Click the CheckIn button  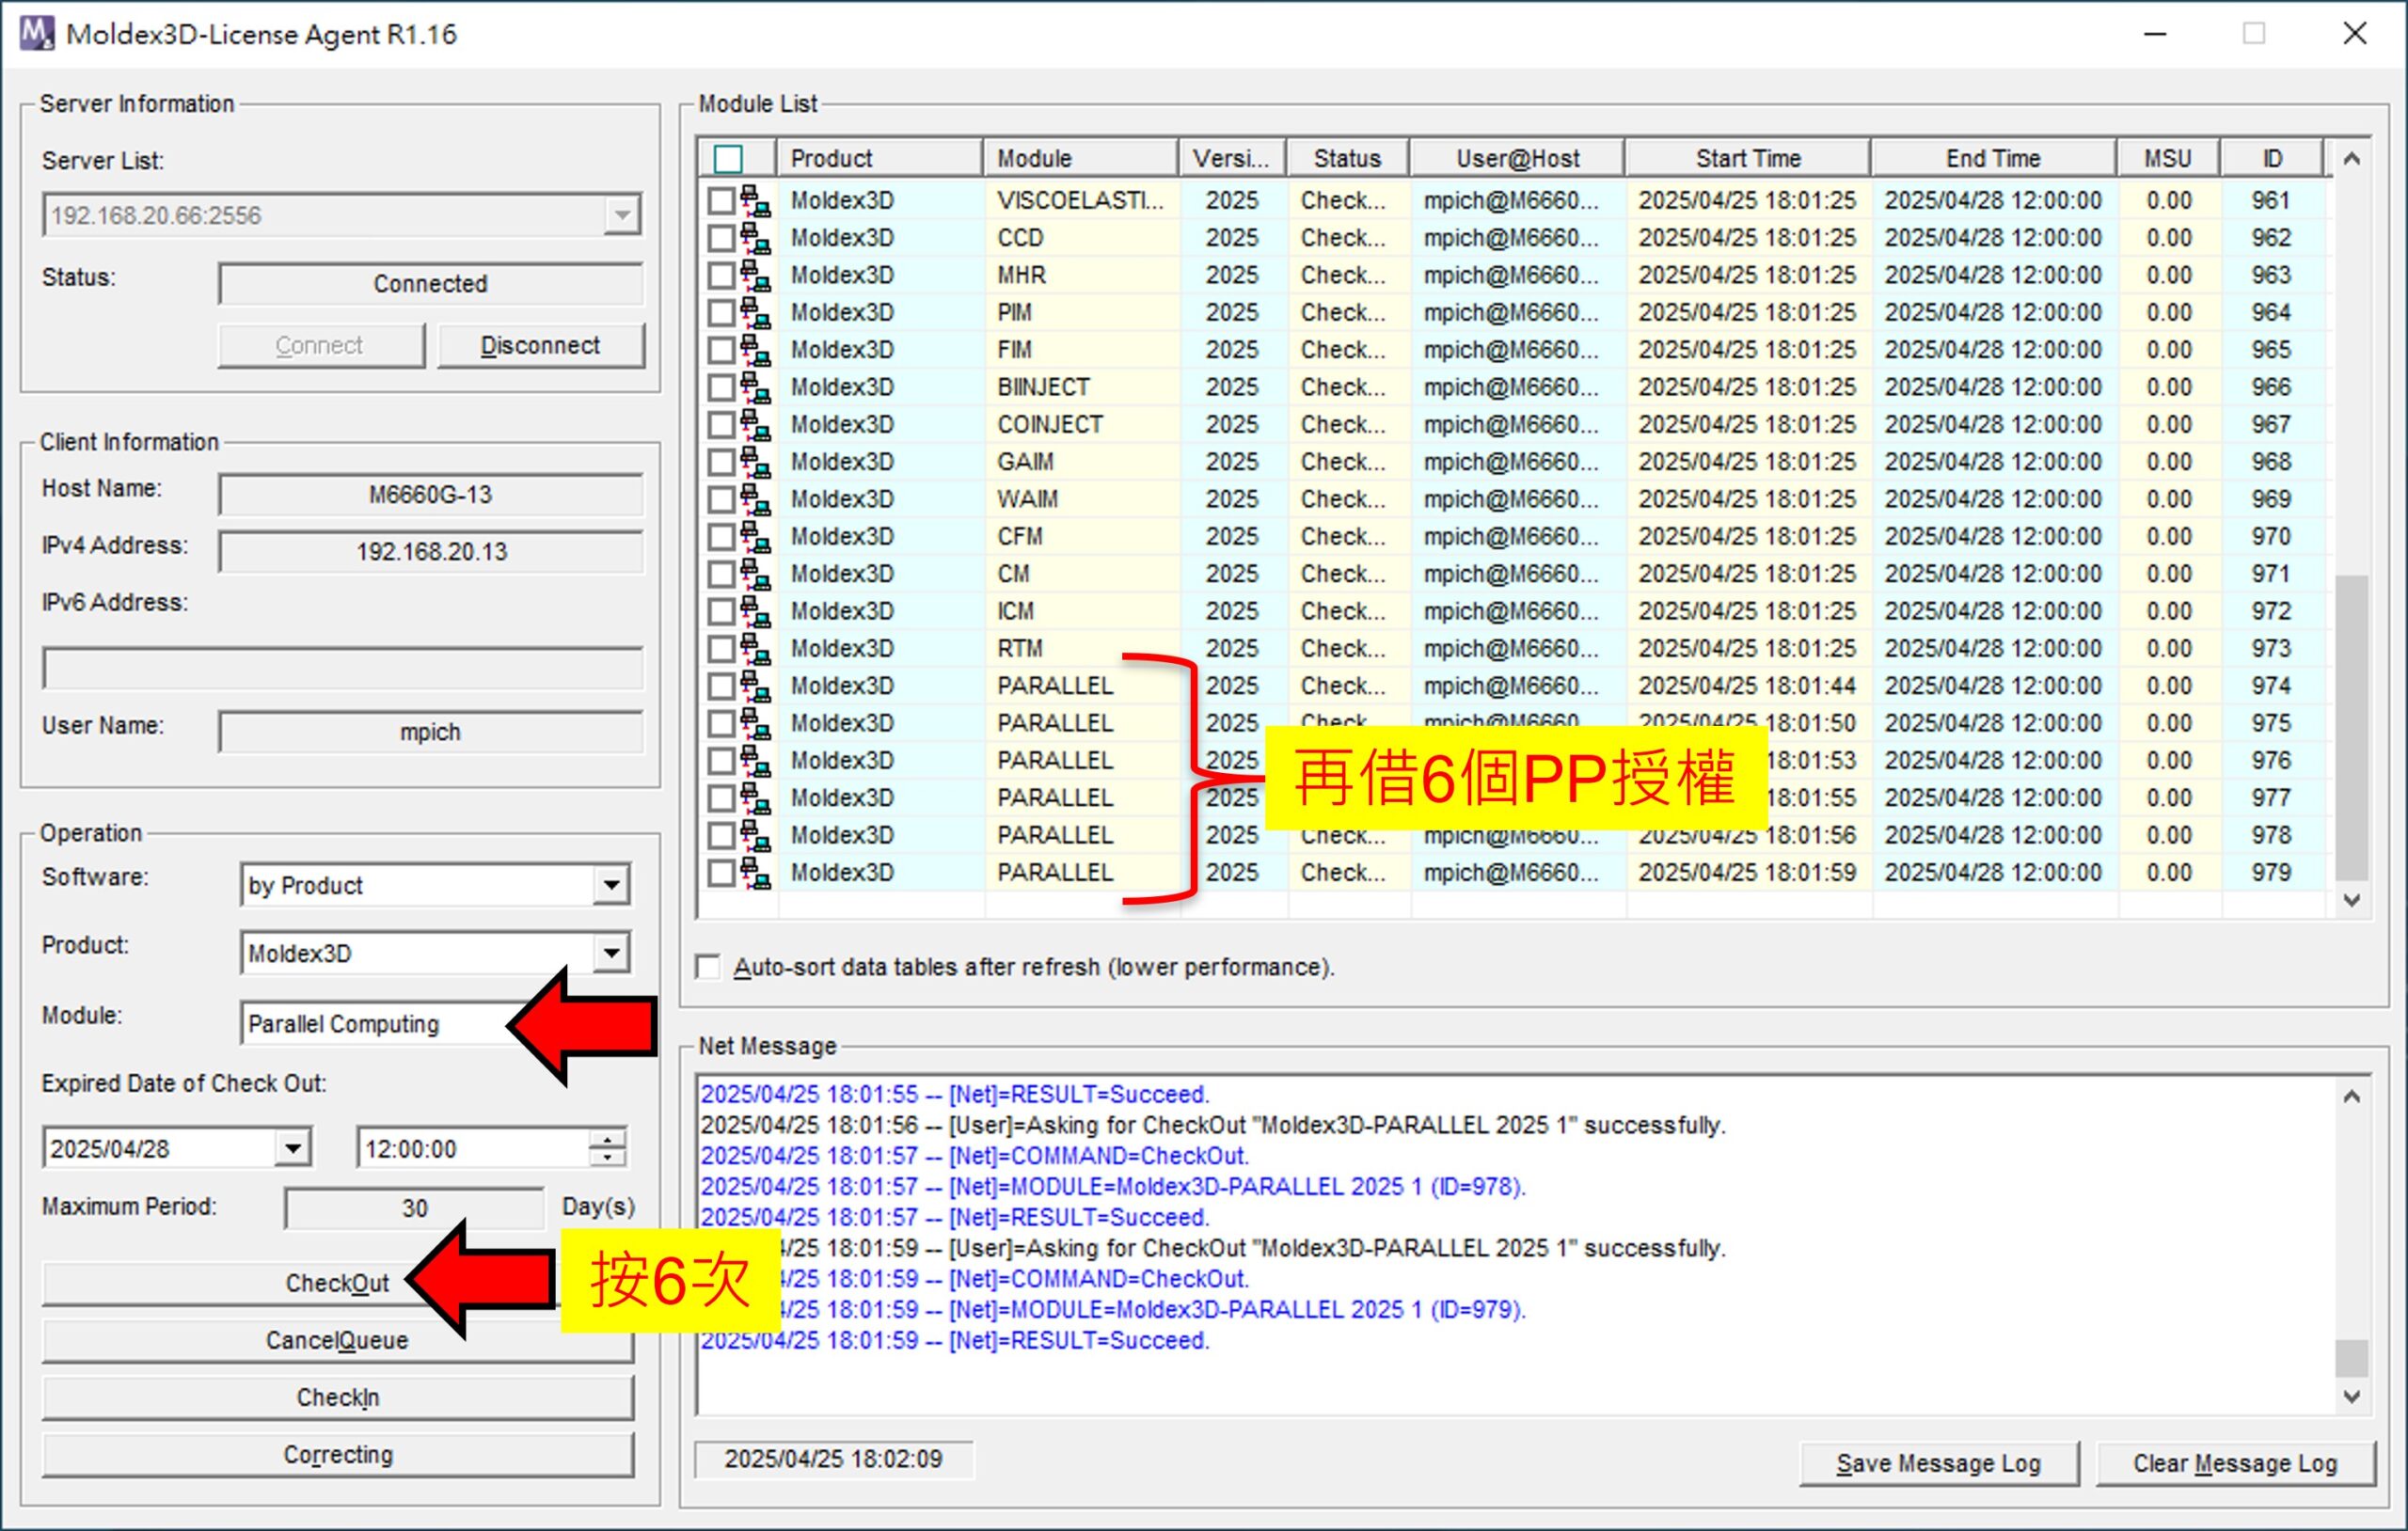337,1397
